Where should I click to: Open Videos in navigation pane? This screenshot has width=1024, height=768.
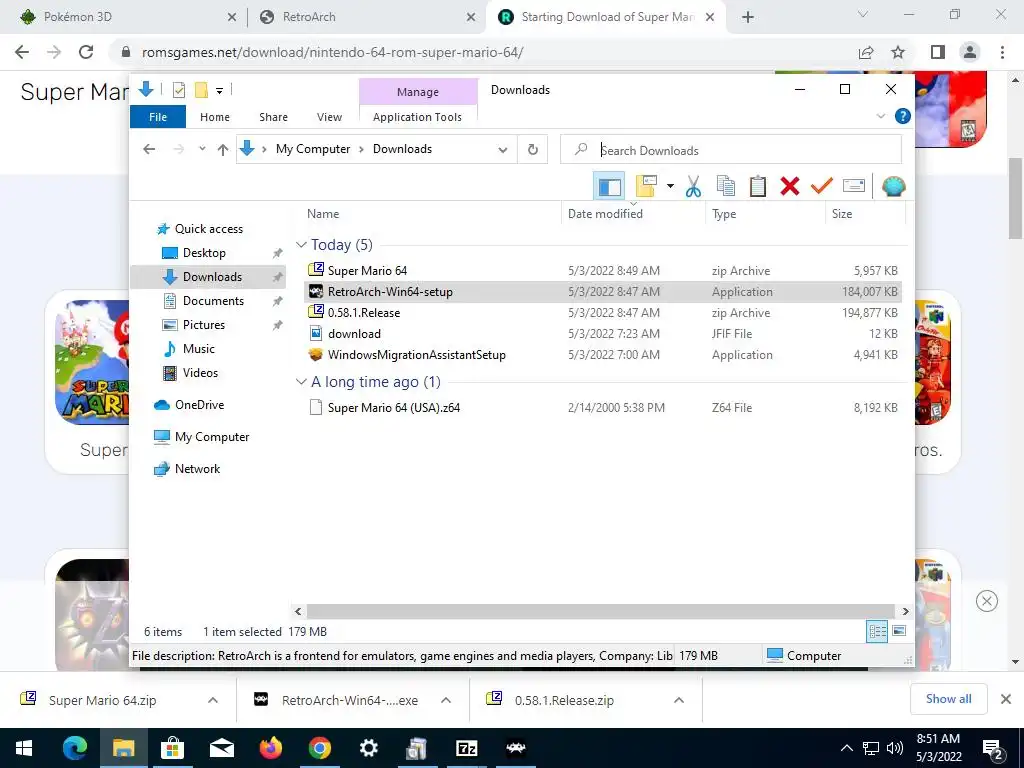click(x=200, y=373)
